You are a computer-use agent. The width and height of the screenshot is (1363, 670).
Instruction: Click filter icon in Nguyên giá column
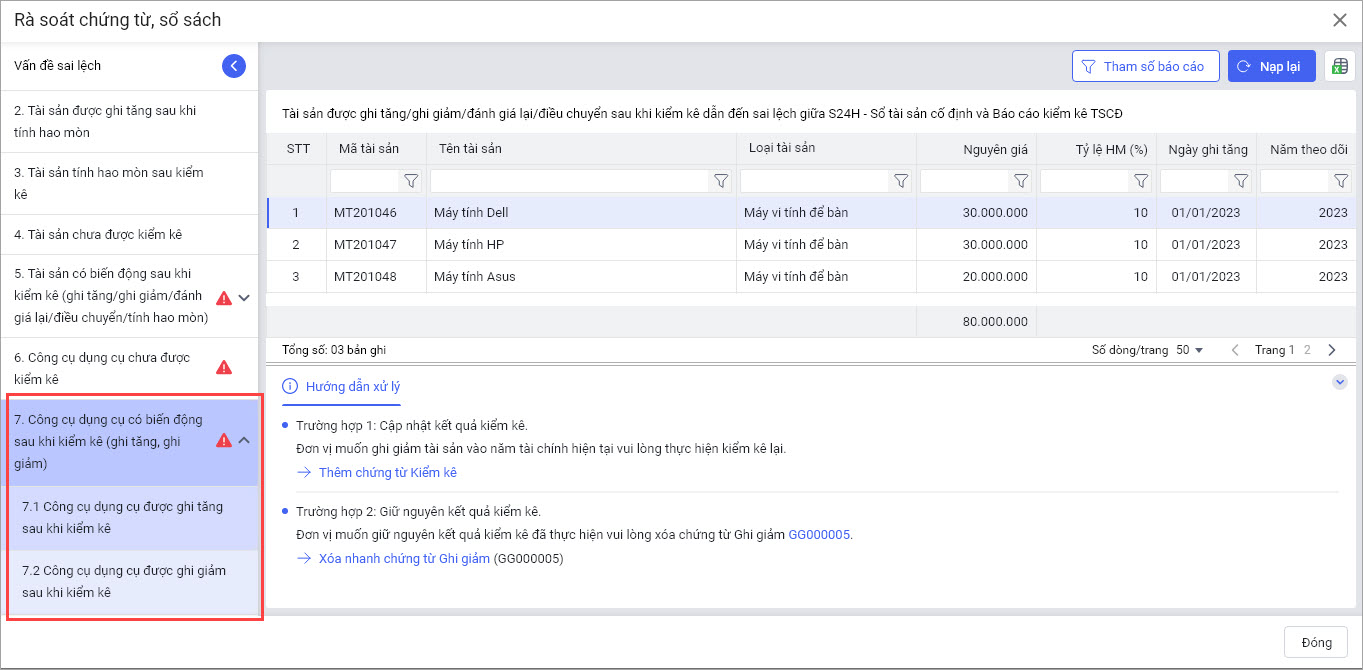coord(1020,181)
